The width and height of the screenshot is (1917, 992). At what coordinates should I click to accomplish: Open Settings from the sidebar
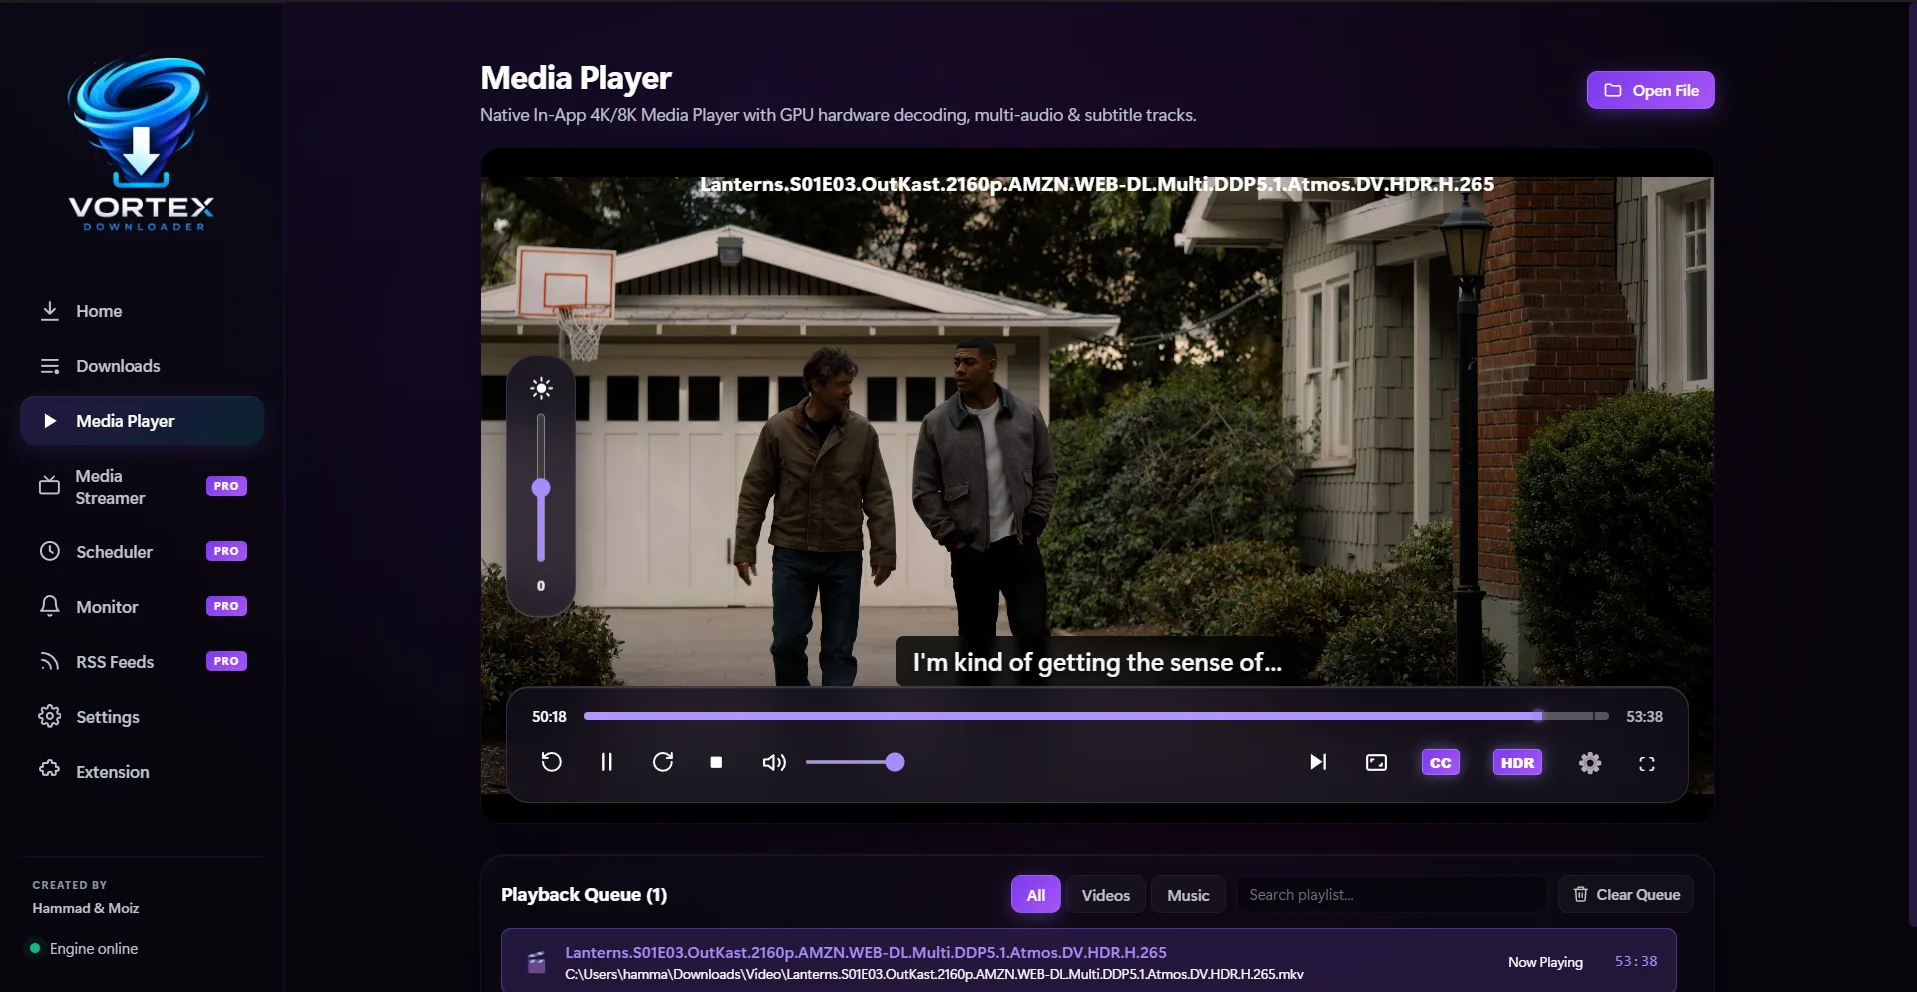(142, 717)
